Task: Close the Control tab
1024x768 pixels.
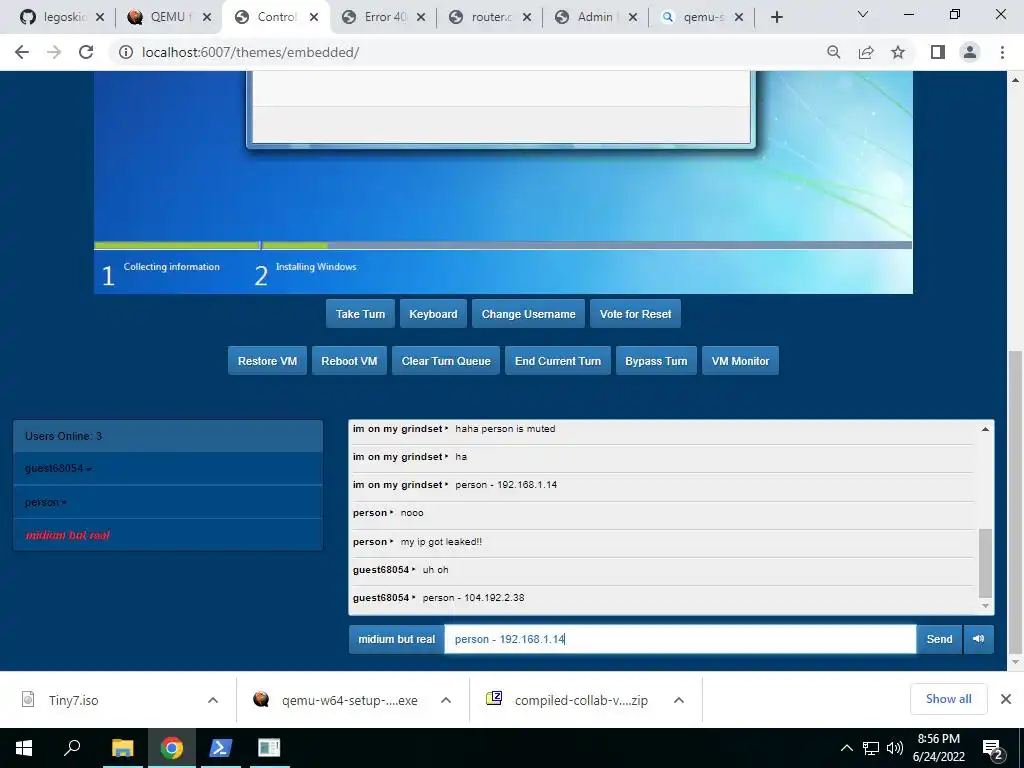Action: coord(314,17)
